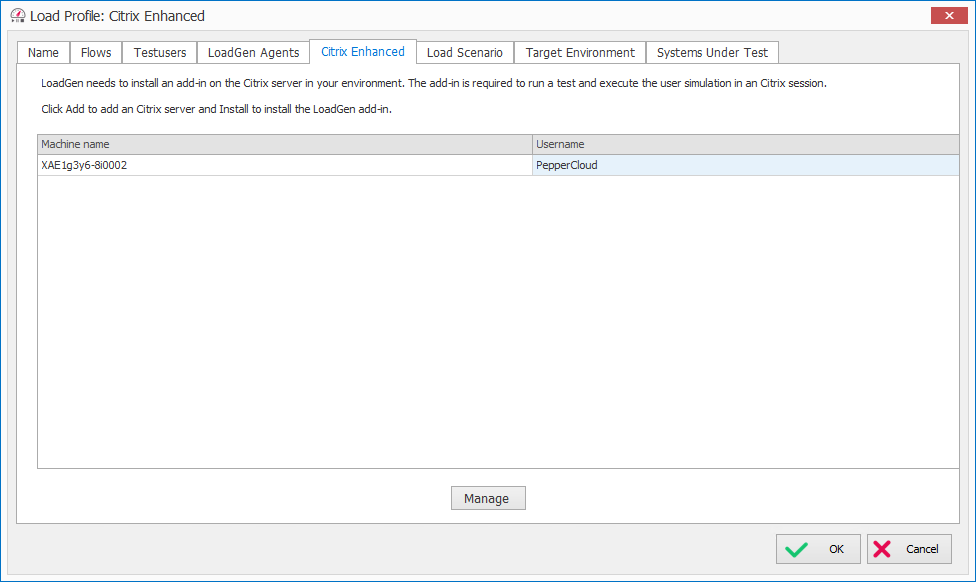Click the green checkmark icon on OK
This screenshot has width=976, height=582.
pos(797,549)
